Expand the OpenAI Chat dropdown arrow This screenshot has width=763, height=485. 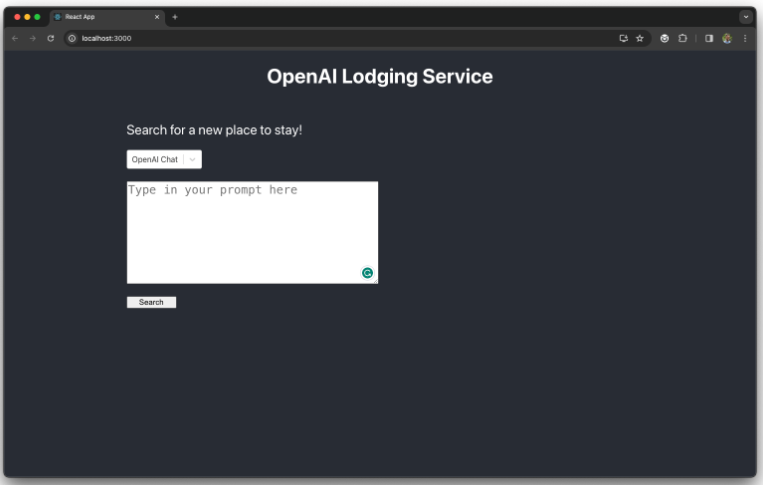(x=193, y=160)
